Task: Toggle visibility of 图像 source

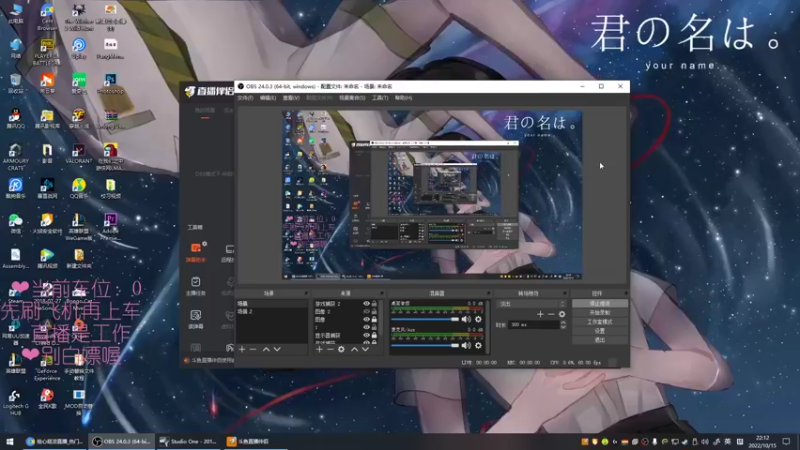Action: pos(366,319)
